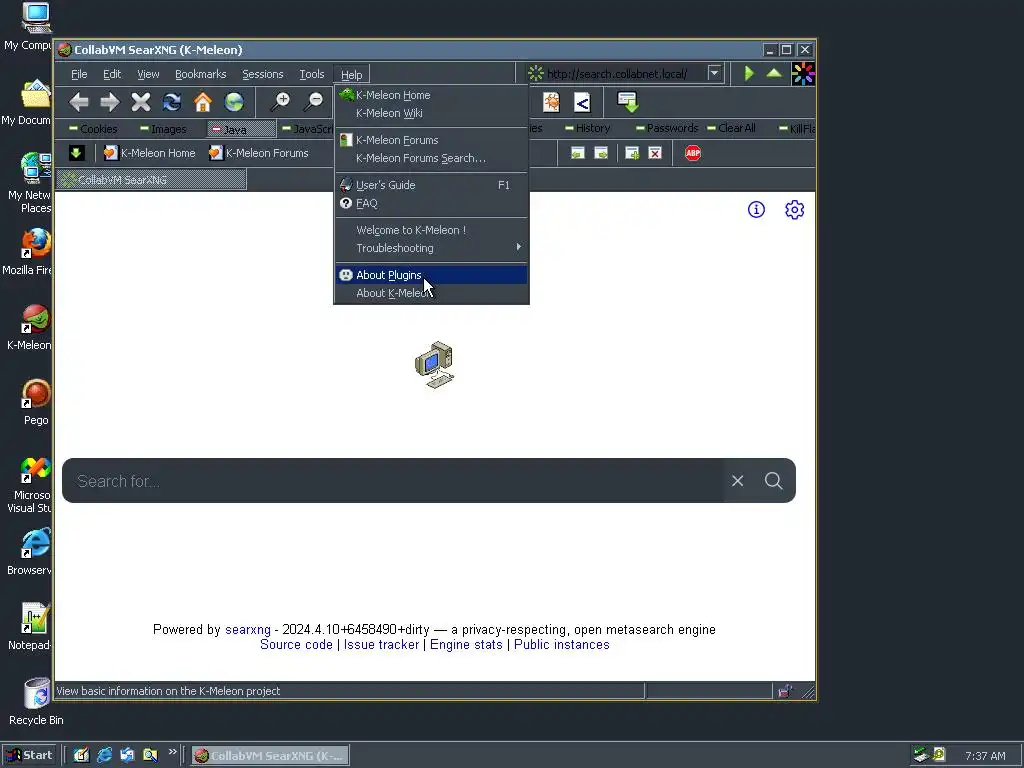Click the bug icon in toolbar

pos(551,102)
